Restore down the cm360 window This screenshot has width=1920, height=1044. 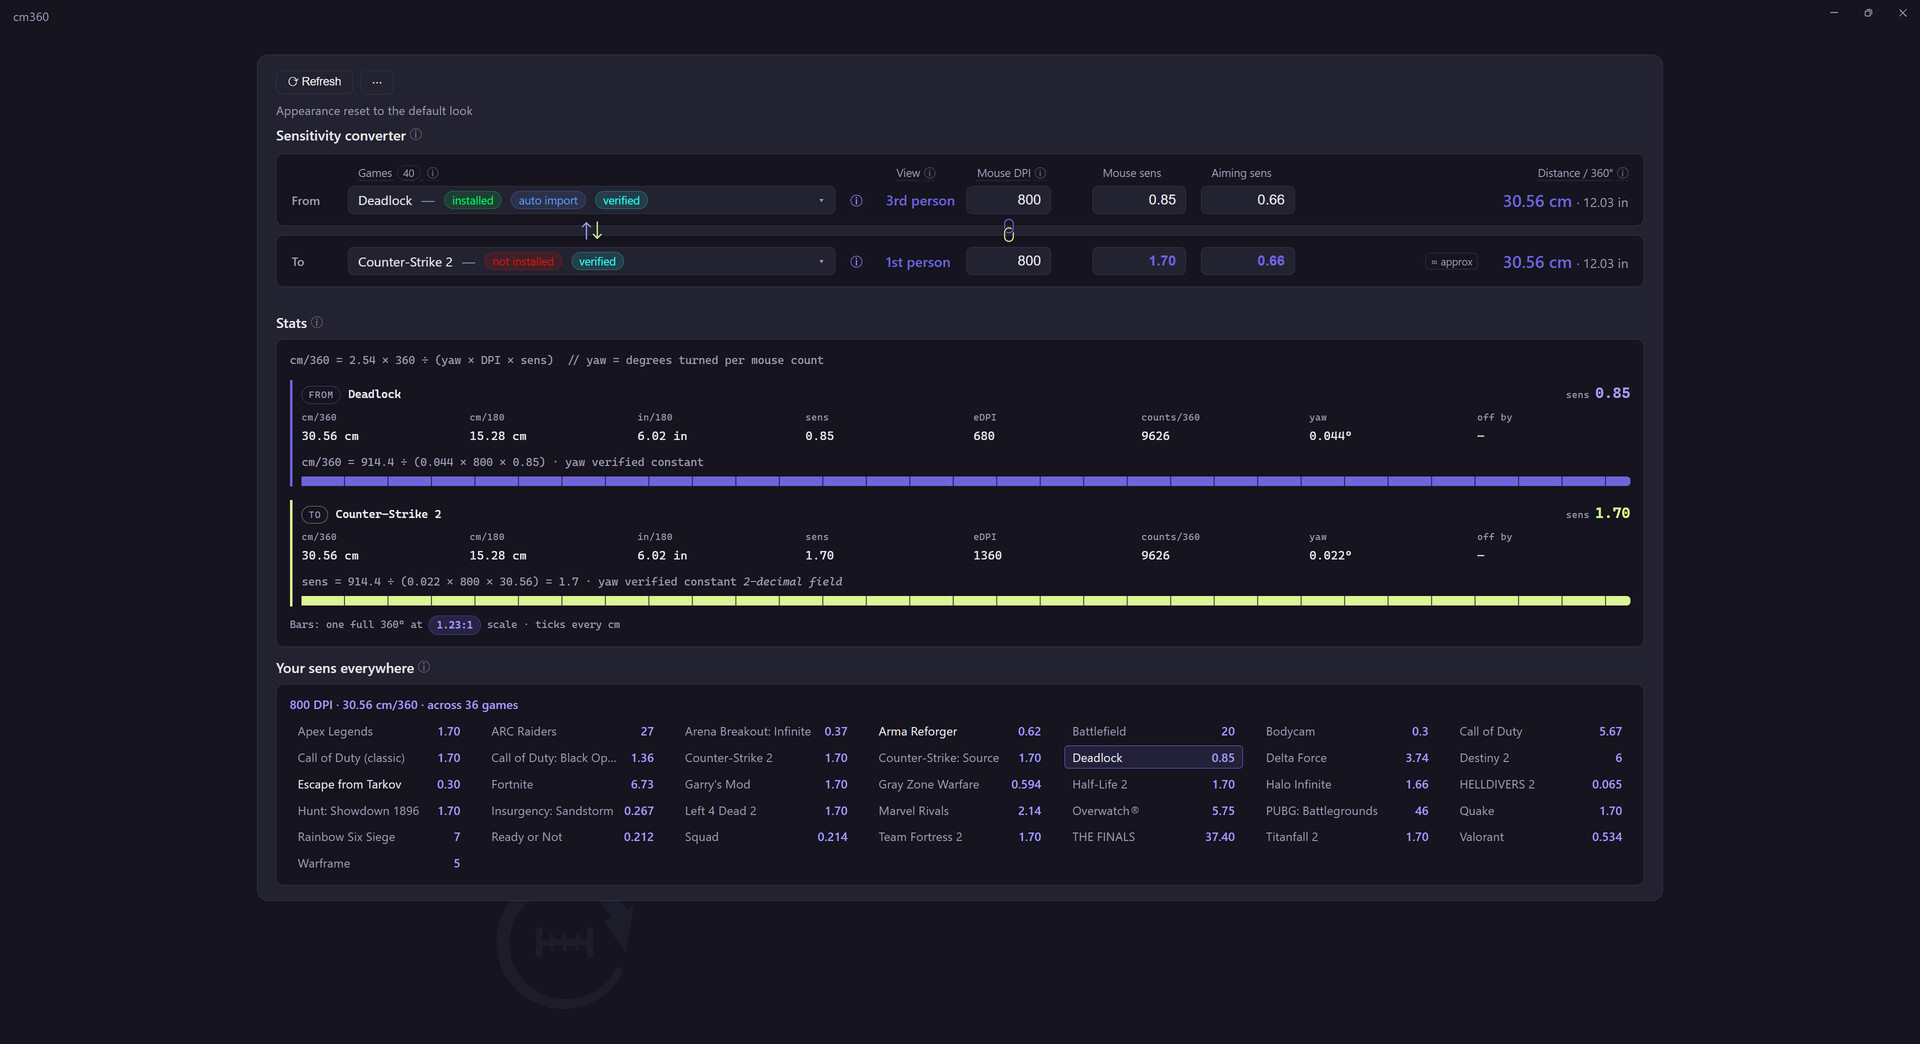click(1868, 13)
